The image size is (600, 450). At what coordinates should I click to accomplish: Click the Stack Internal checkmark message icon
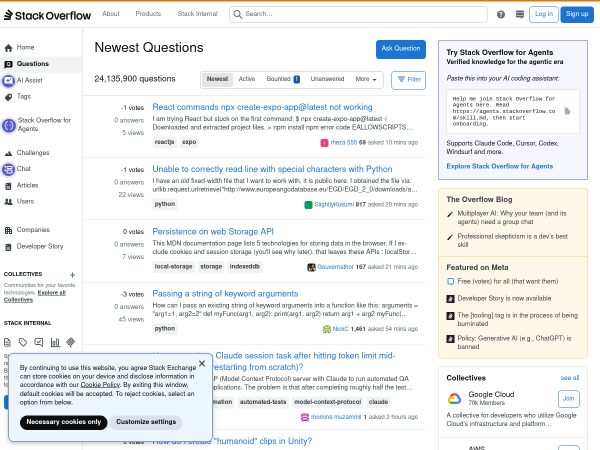[x=39, y=342]
